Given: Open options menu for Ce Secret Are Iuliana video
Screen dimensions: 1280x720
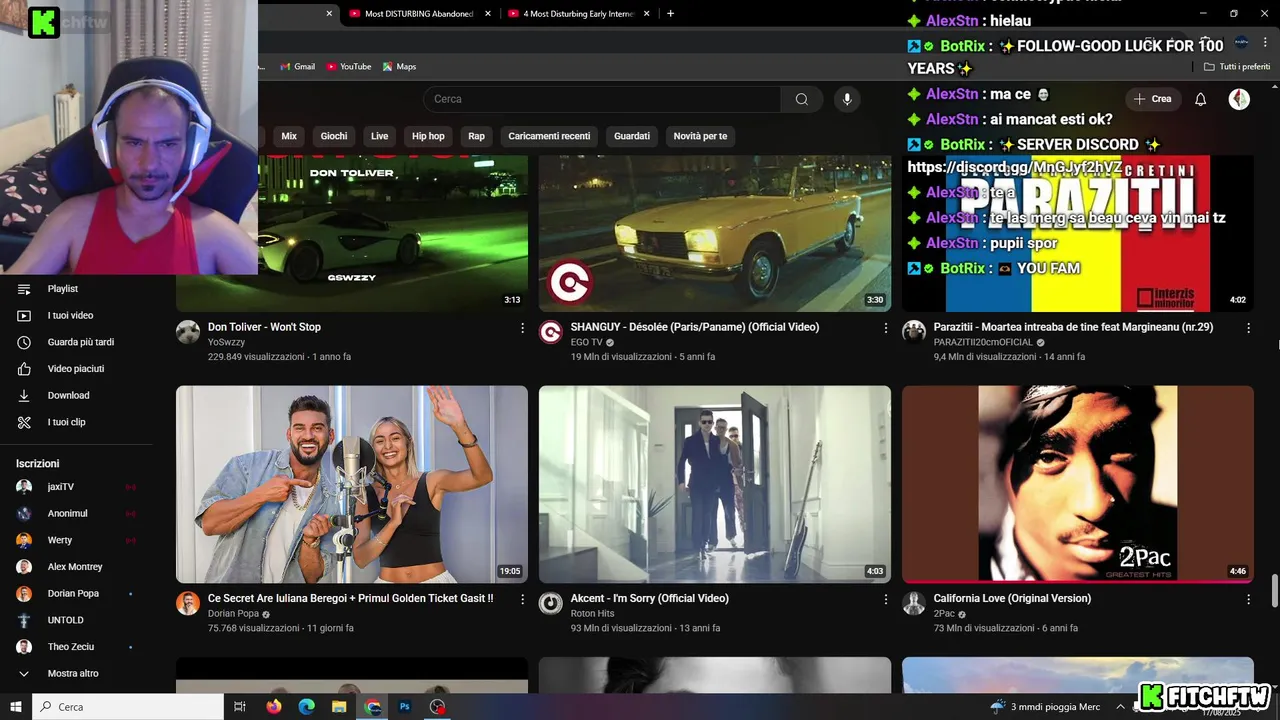Looking at the screenshot, I should 522,599.
